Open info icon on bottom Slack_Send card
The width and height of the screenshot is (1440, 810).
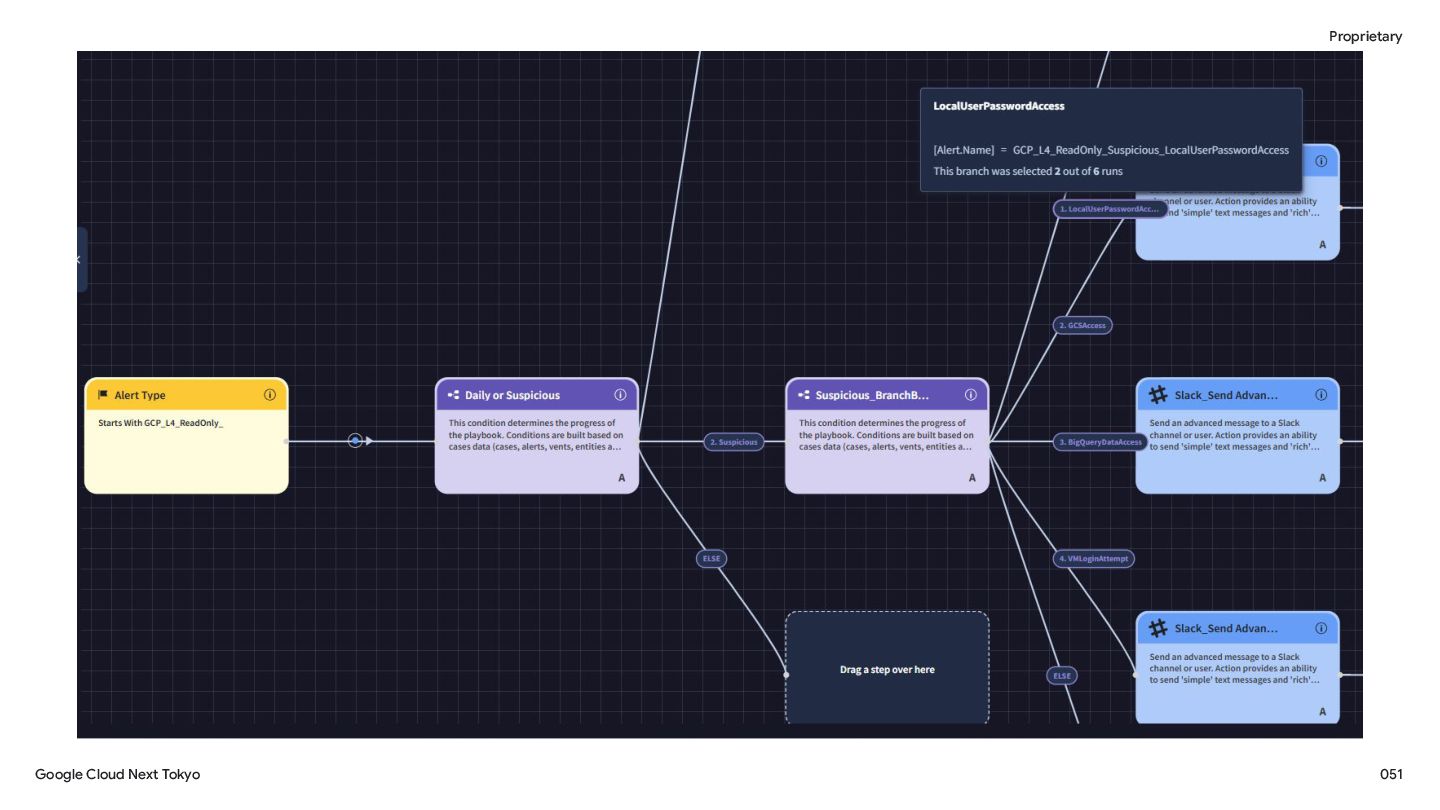click(1321, 628)
